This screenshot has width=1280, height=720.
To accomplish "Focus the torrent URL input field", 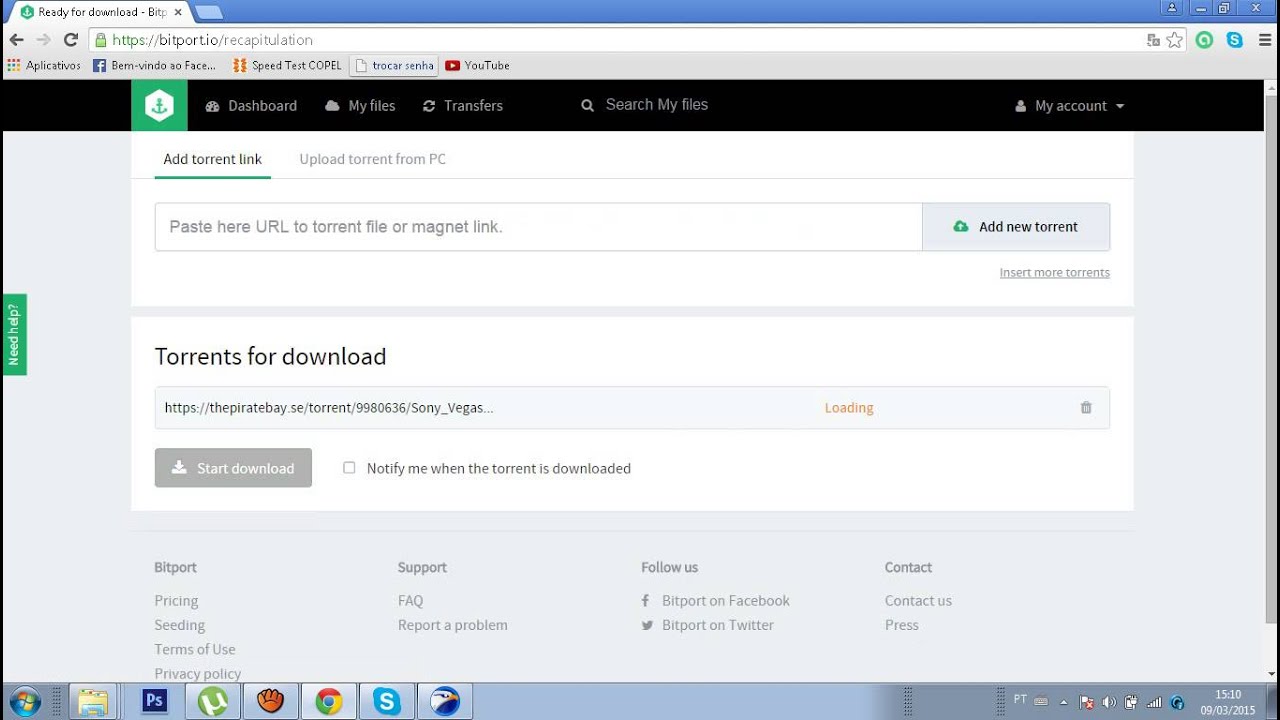I will click(x=538, y=227).
